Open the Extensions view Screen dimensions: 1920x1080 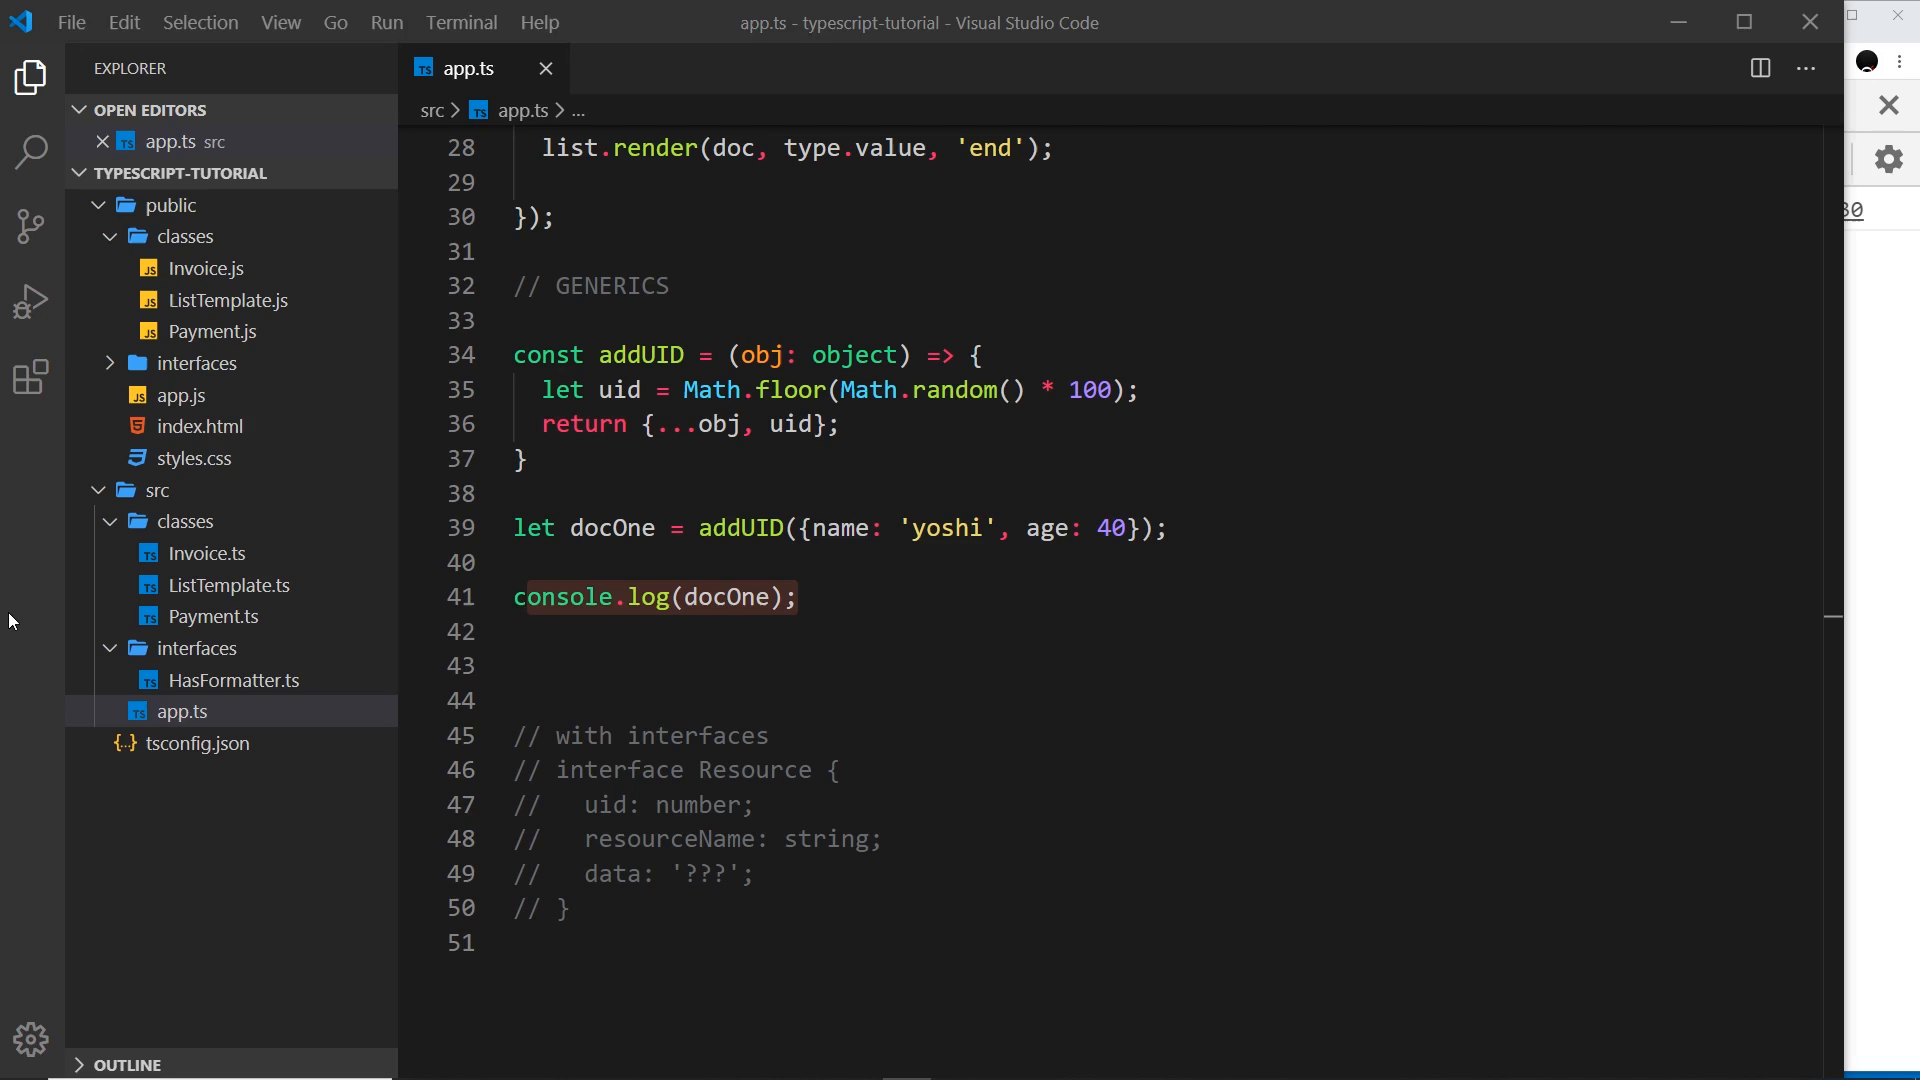click(x=31, y=377)
